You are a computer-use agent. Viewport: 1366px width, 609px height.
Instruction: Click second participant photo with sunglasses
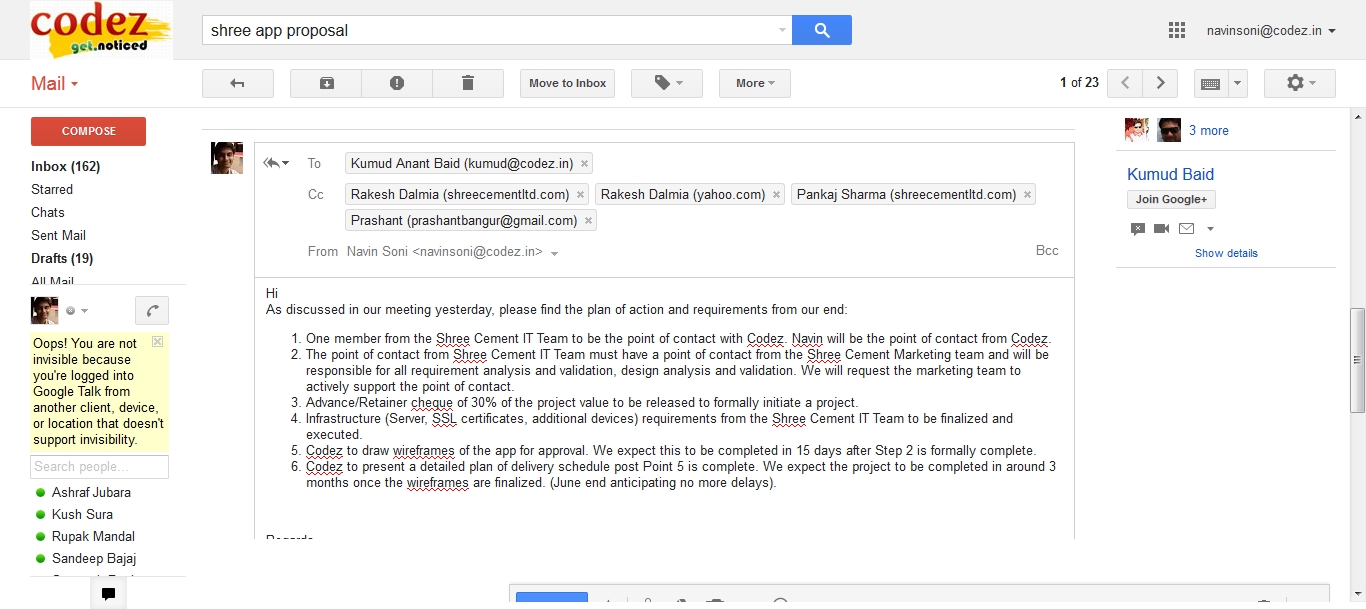tap(1169, 130)
